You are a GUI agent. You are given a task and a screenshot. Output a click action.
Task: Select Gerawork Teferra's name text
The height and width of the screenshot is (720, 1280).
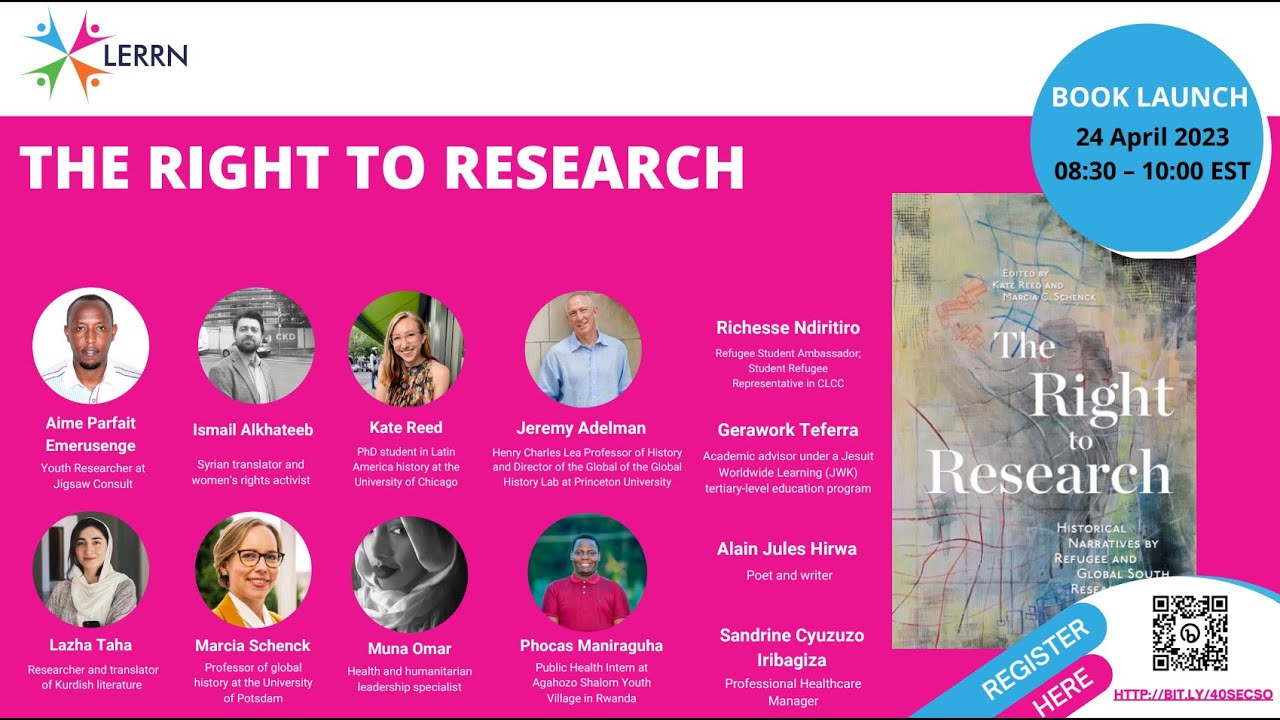(788, 430)
